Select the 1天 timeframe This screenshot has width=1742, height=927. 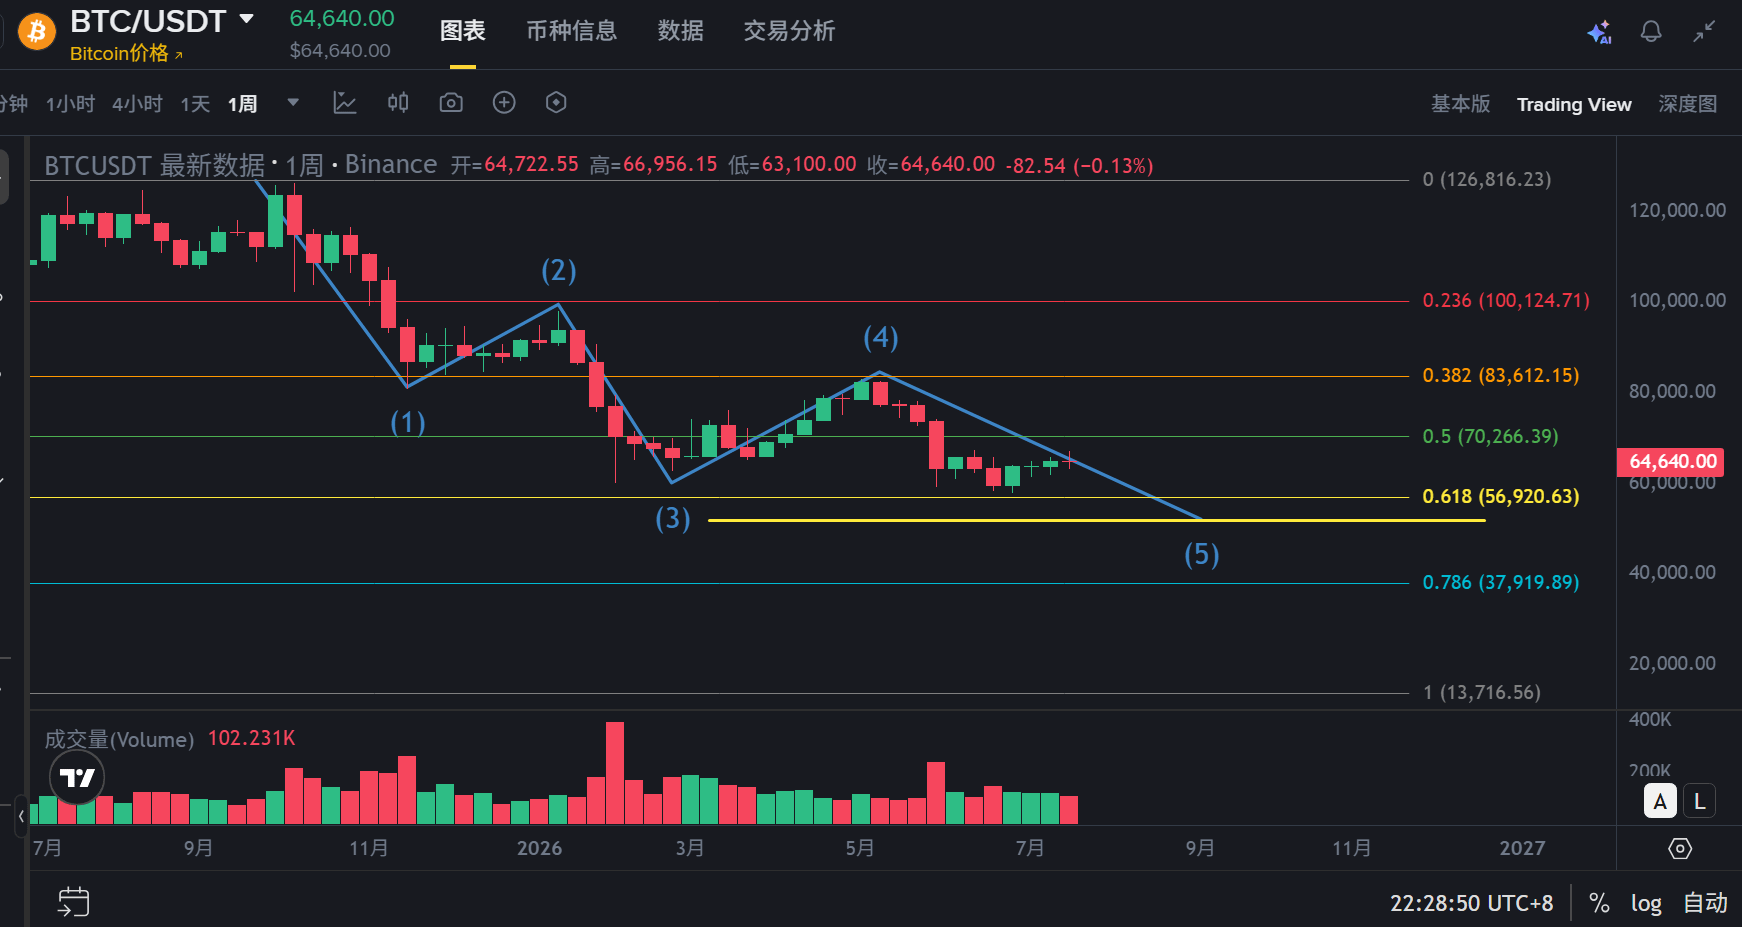[195, 104]
